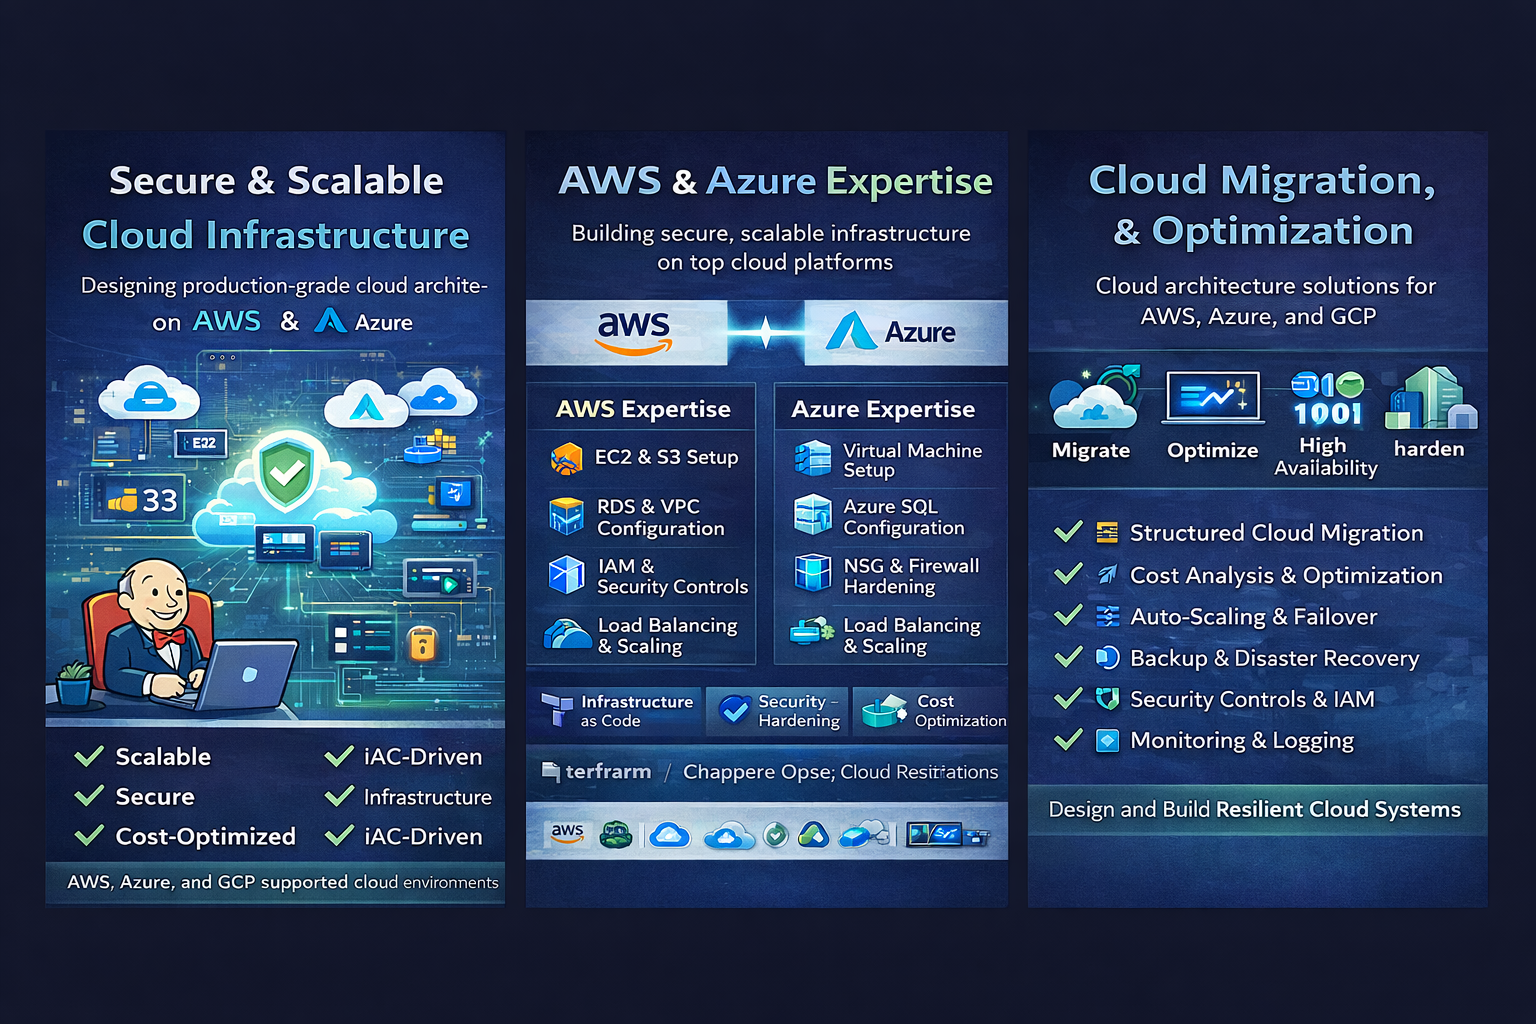Open the Virtual Machine Setup icon
Image resolution: width=1536 pixels, height=1024 pixels.
click(812, 459)
